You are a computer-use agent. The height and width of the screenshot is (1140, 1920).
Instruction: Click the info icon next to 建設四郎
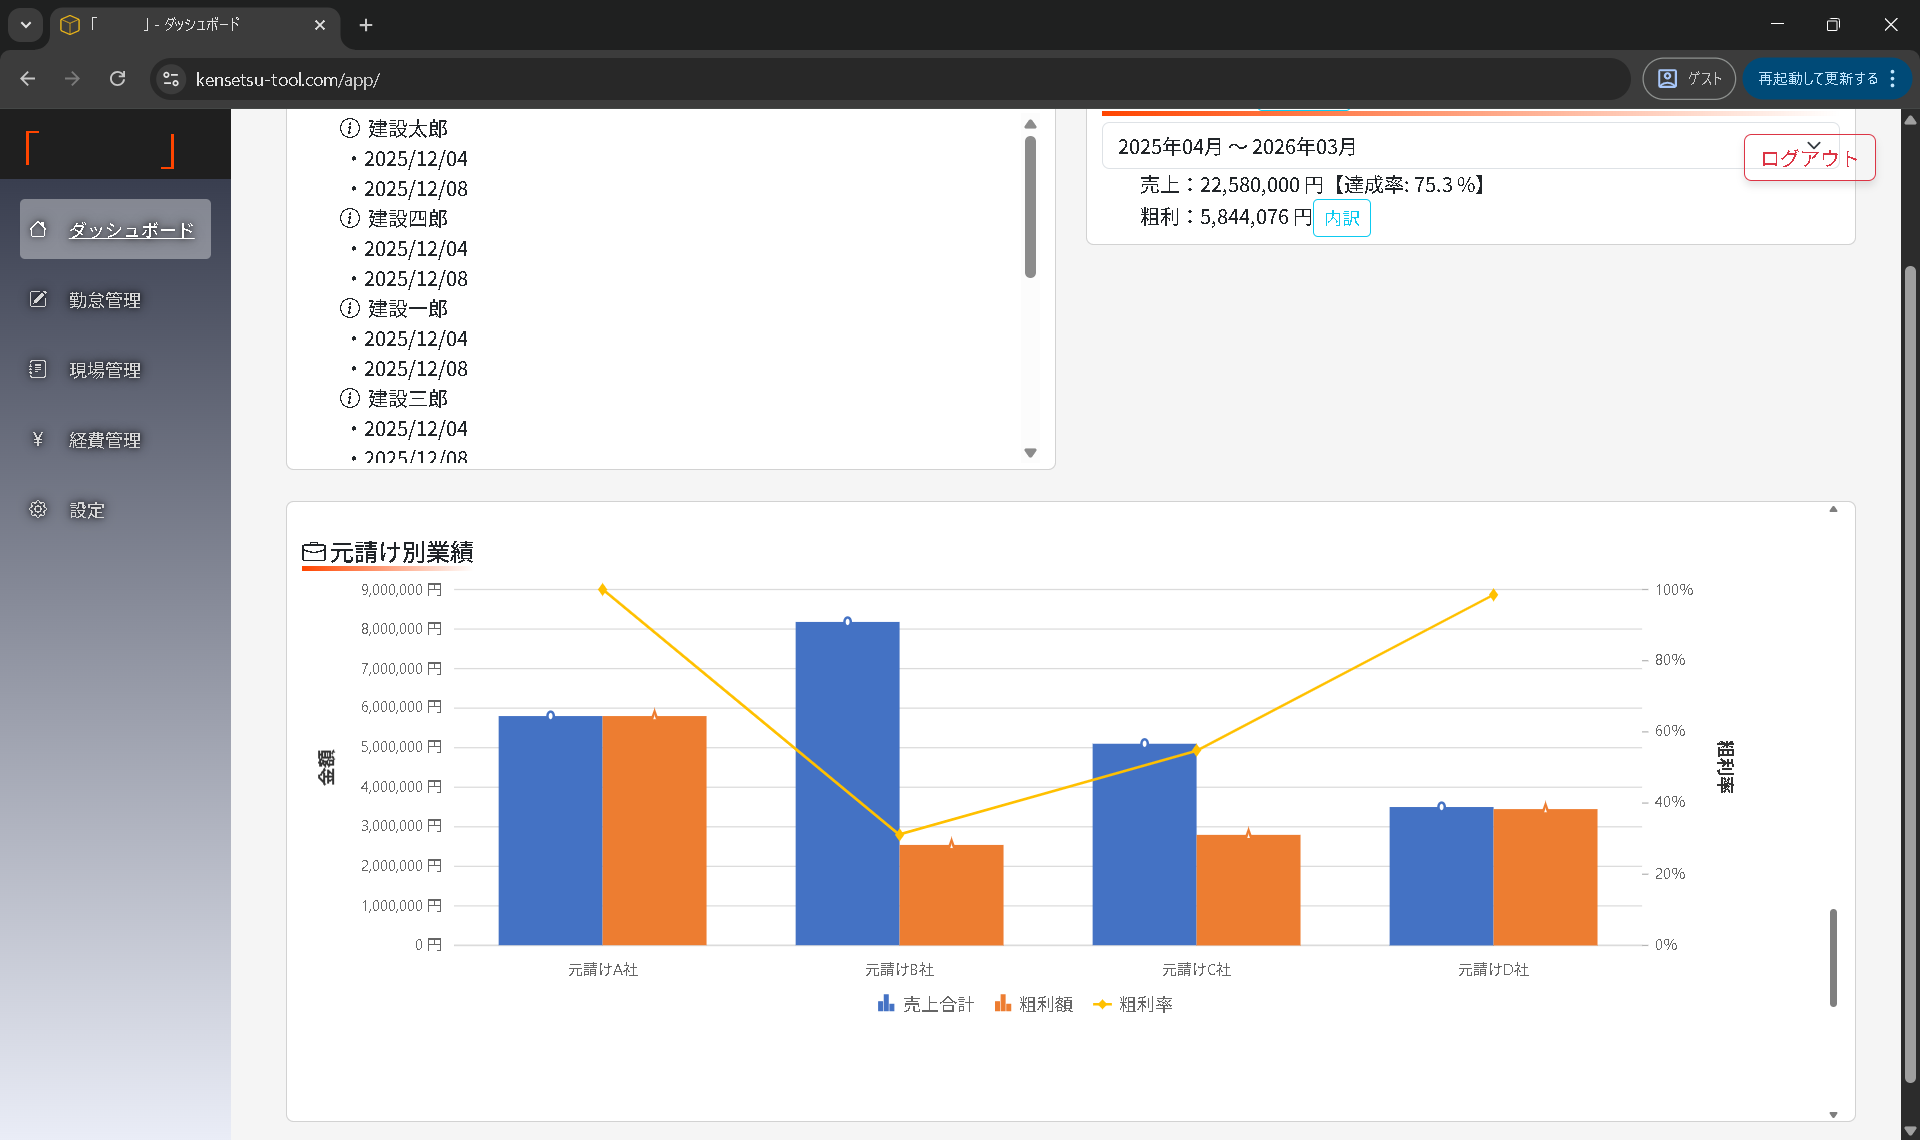tap(348, 218)
